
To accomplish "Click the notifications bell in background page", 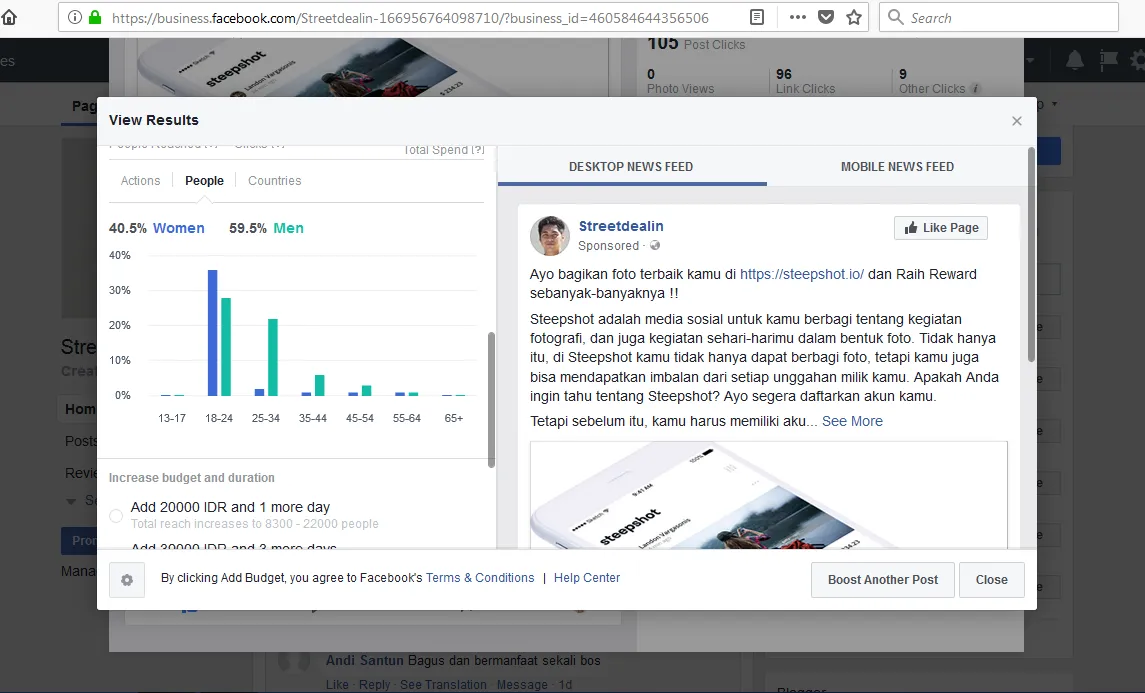I will click(x=1074, y=61).
